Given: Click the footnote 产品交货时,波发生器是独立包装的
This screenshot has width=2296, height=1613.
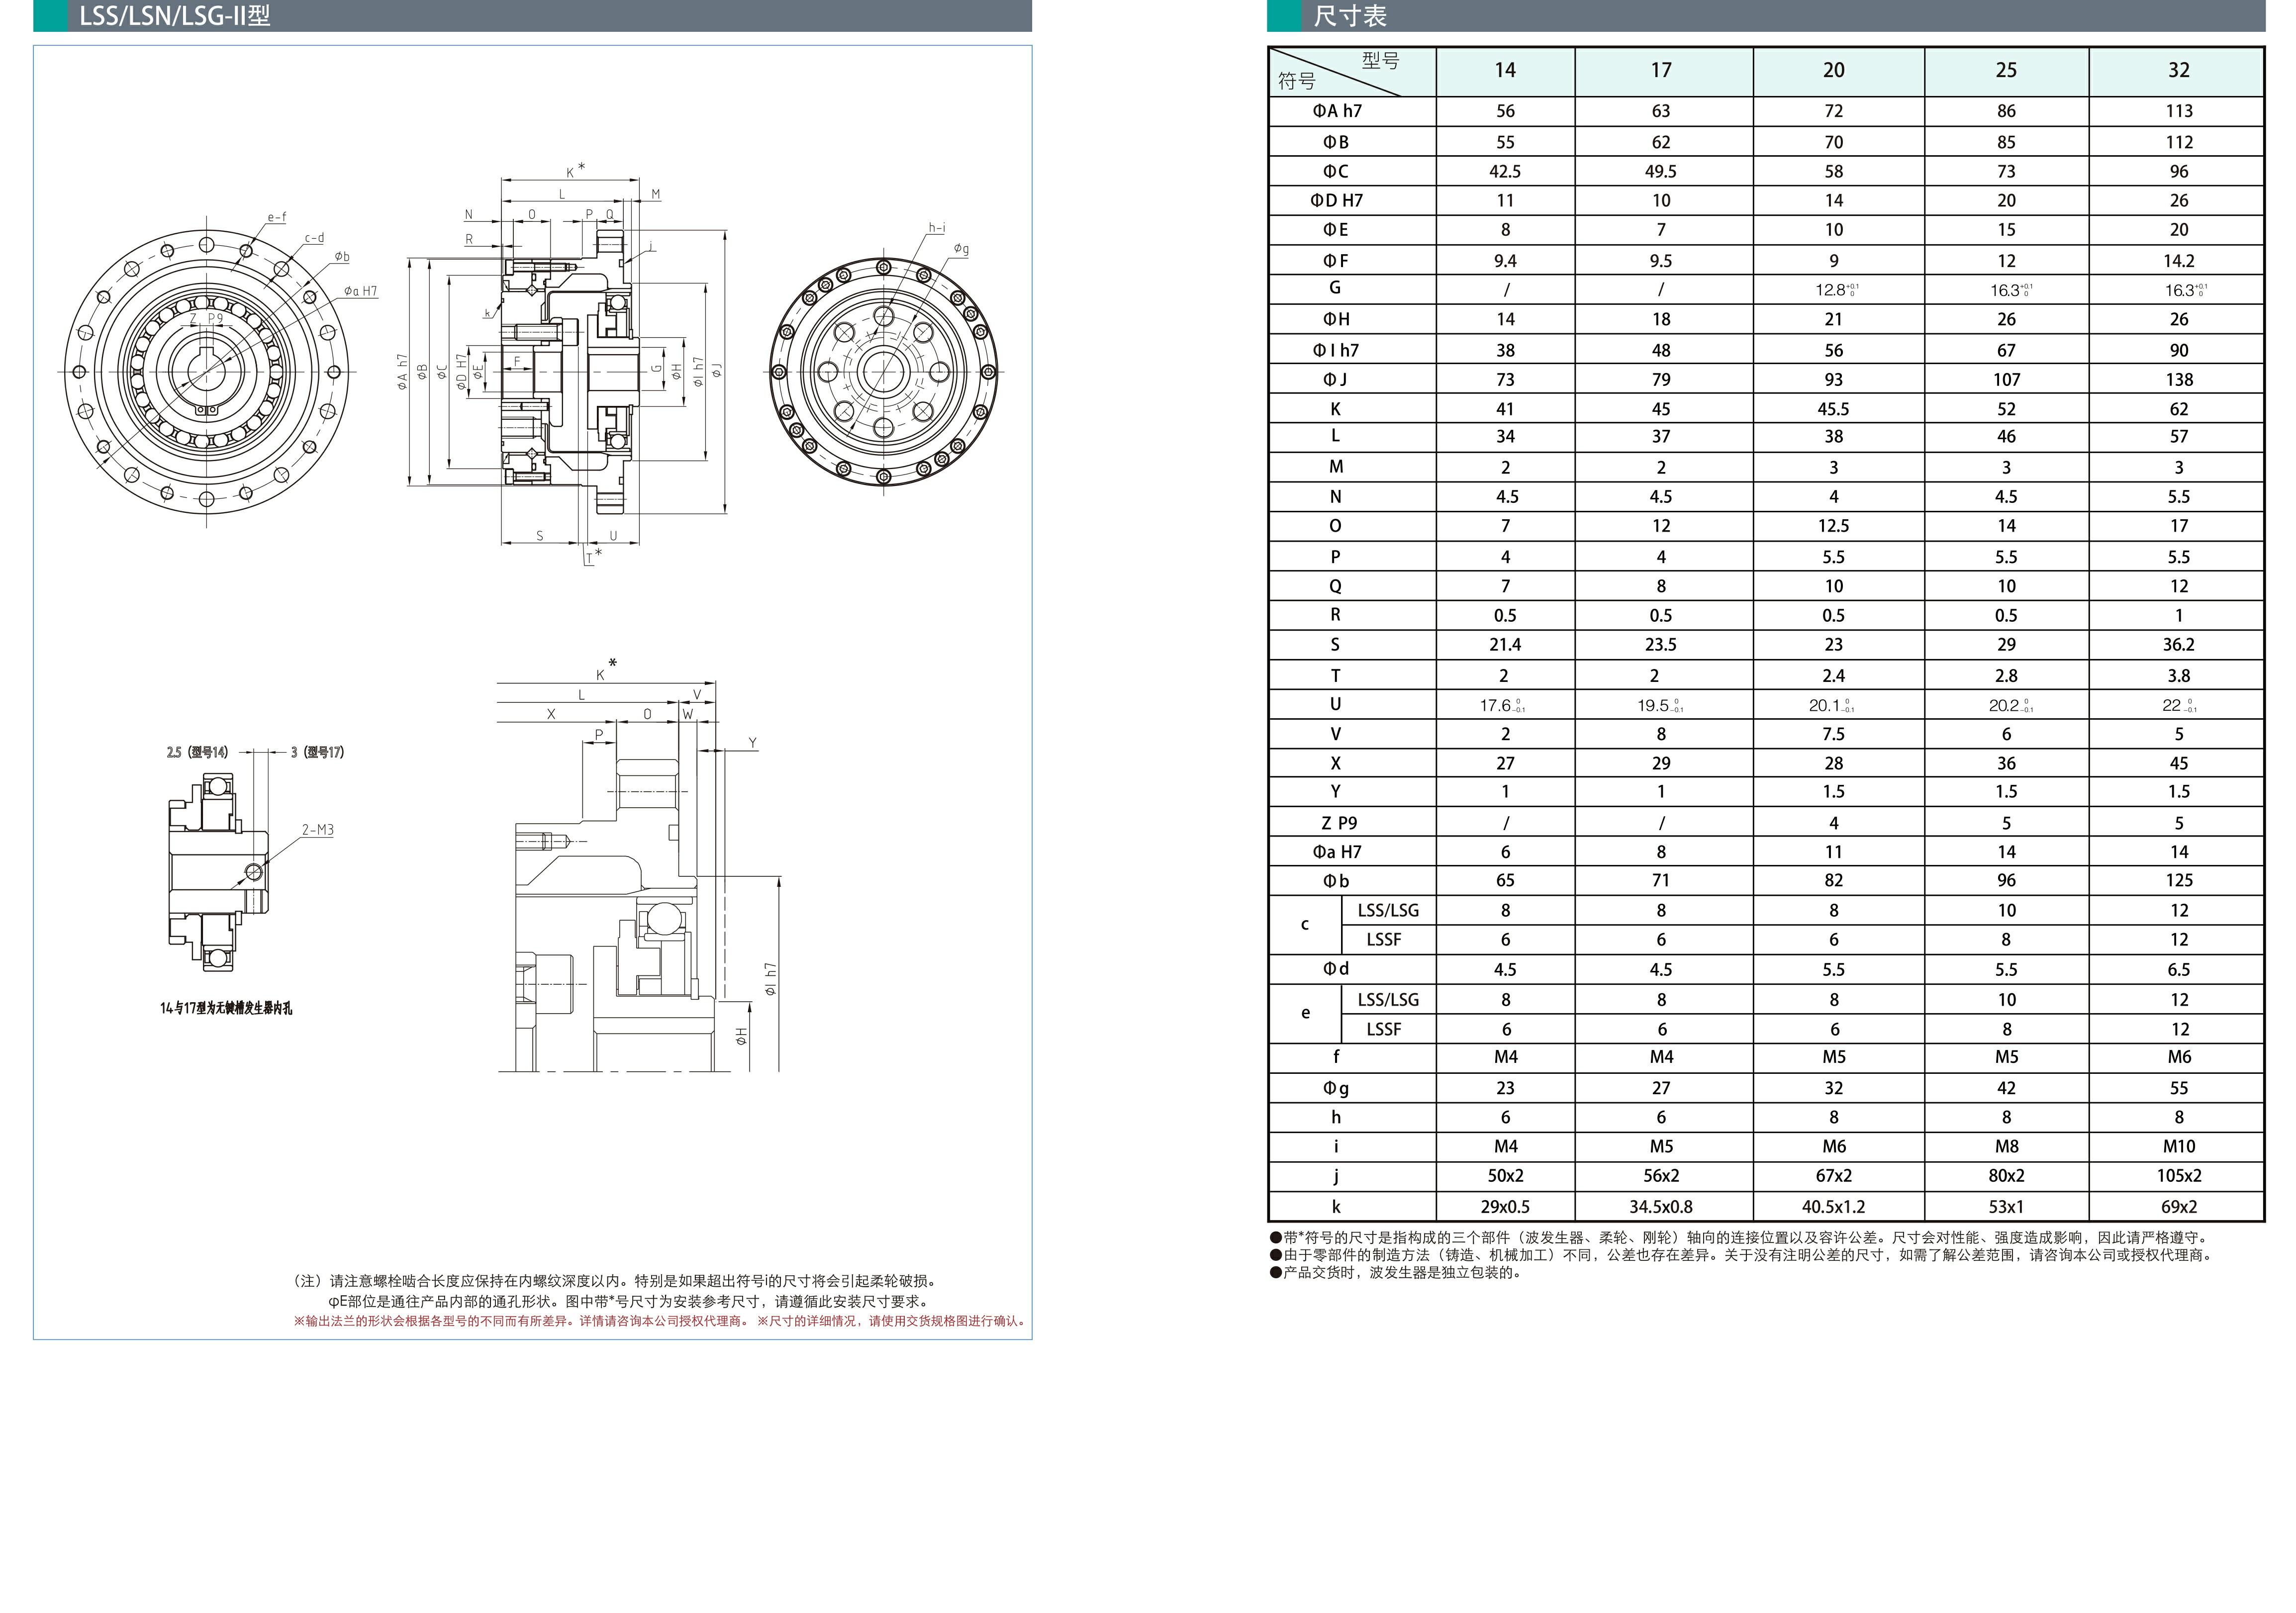Looking at the screenshot, I should (1395, 1273).
